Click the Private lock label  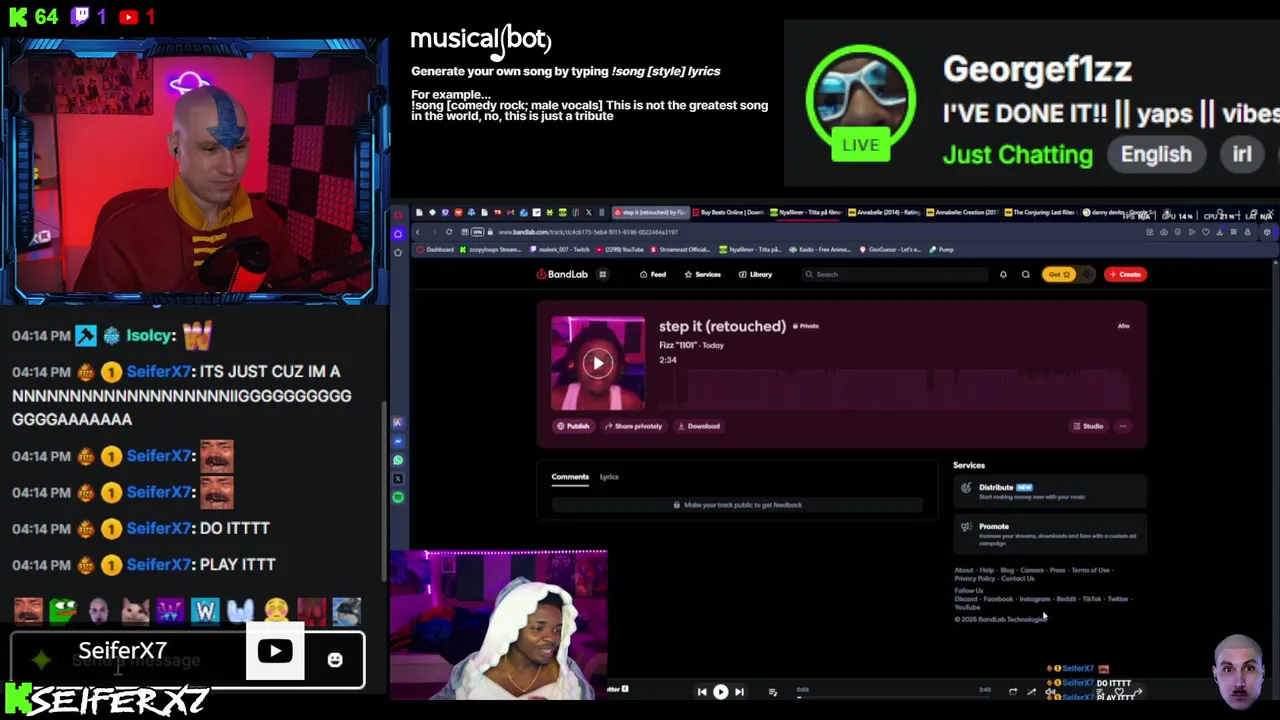[x=806, y=326]
